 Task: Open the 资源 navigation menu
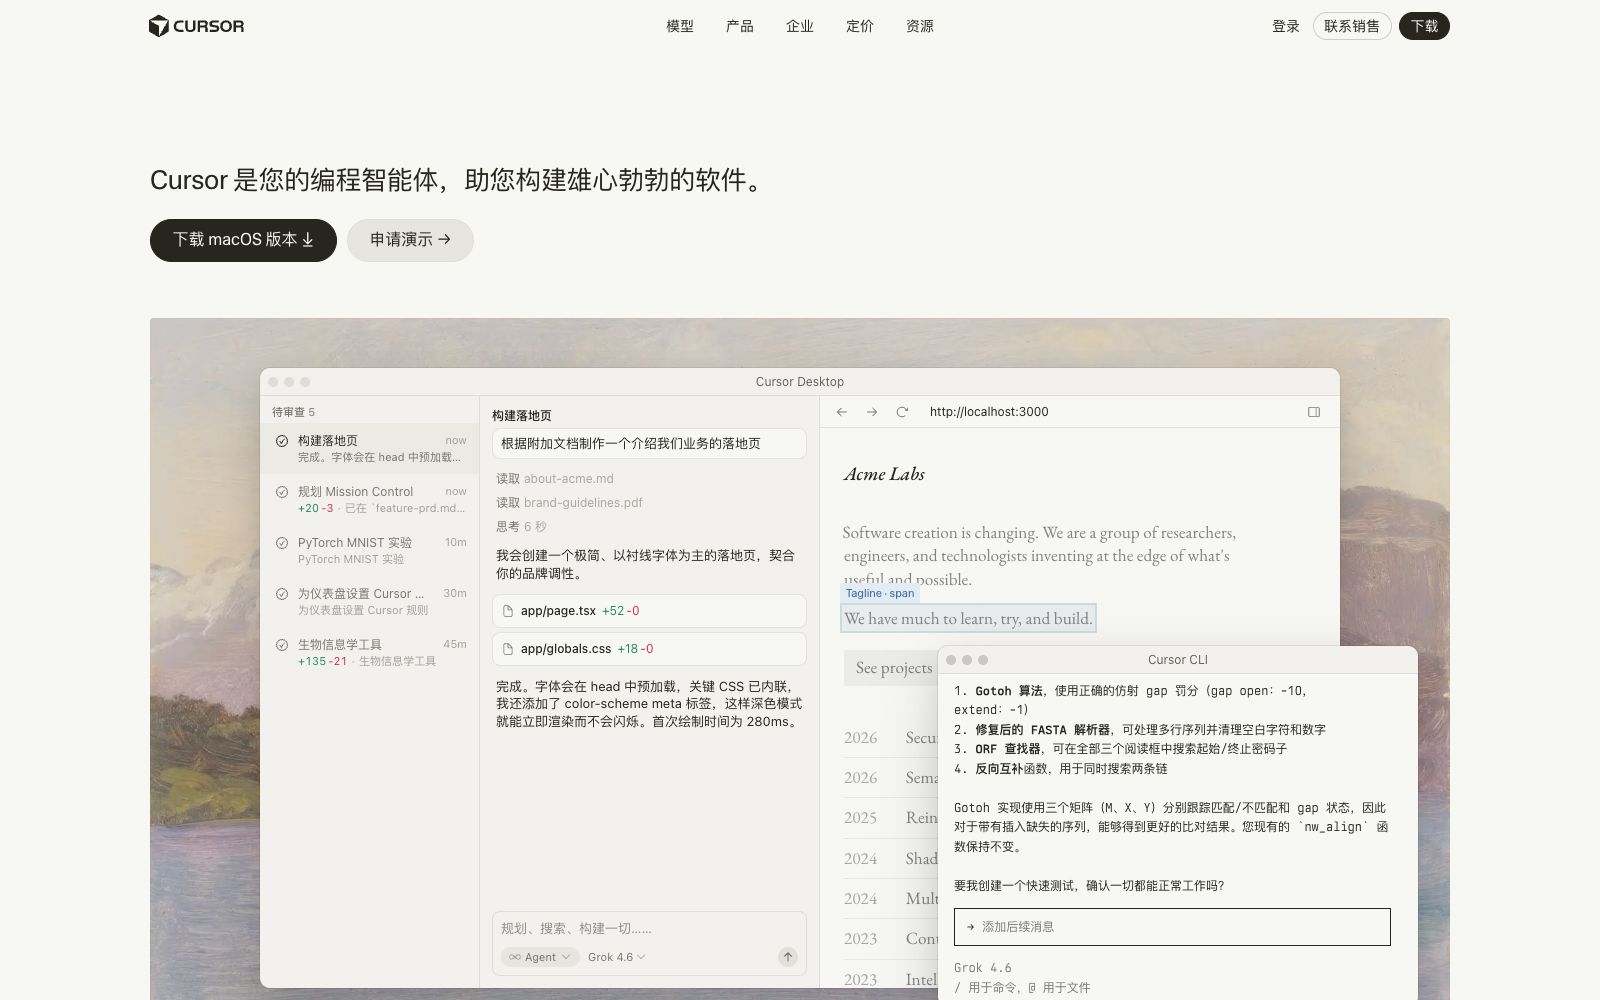coord(920,26)
